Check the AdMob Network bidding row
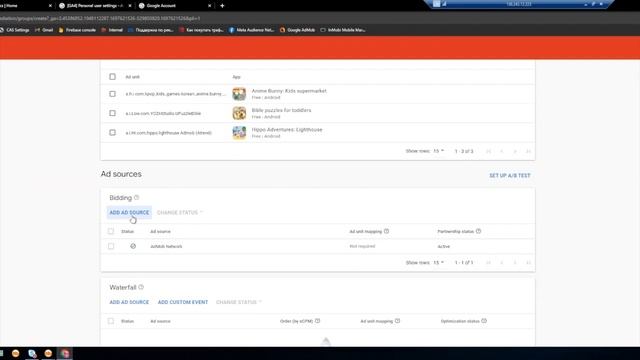Viewport: 640px width, 360px height. 111,246
